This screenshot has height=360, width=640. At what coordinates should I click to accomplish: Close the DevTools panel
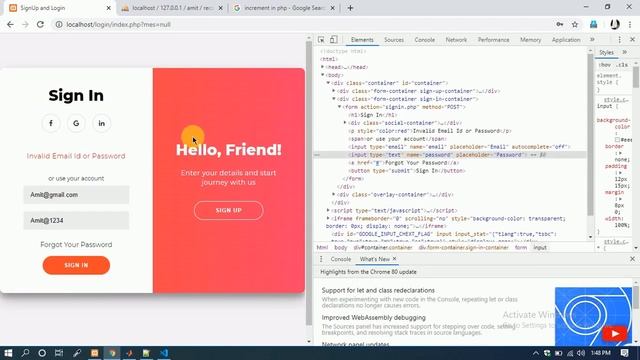pyautogui.click(x=632, y=40)
